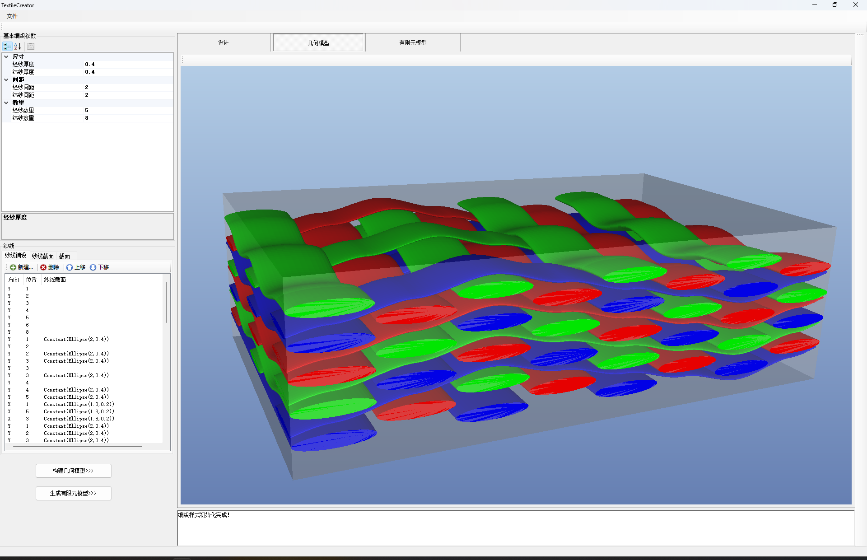Open the 文件 menu

coord(11,16)
